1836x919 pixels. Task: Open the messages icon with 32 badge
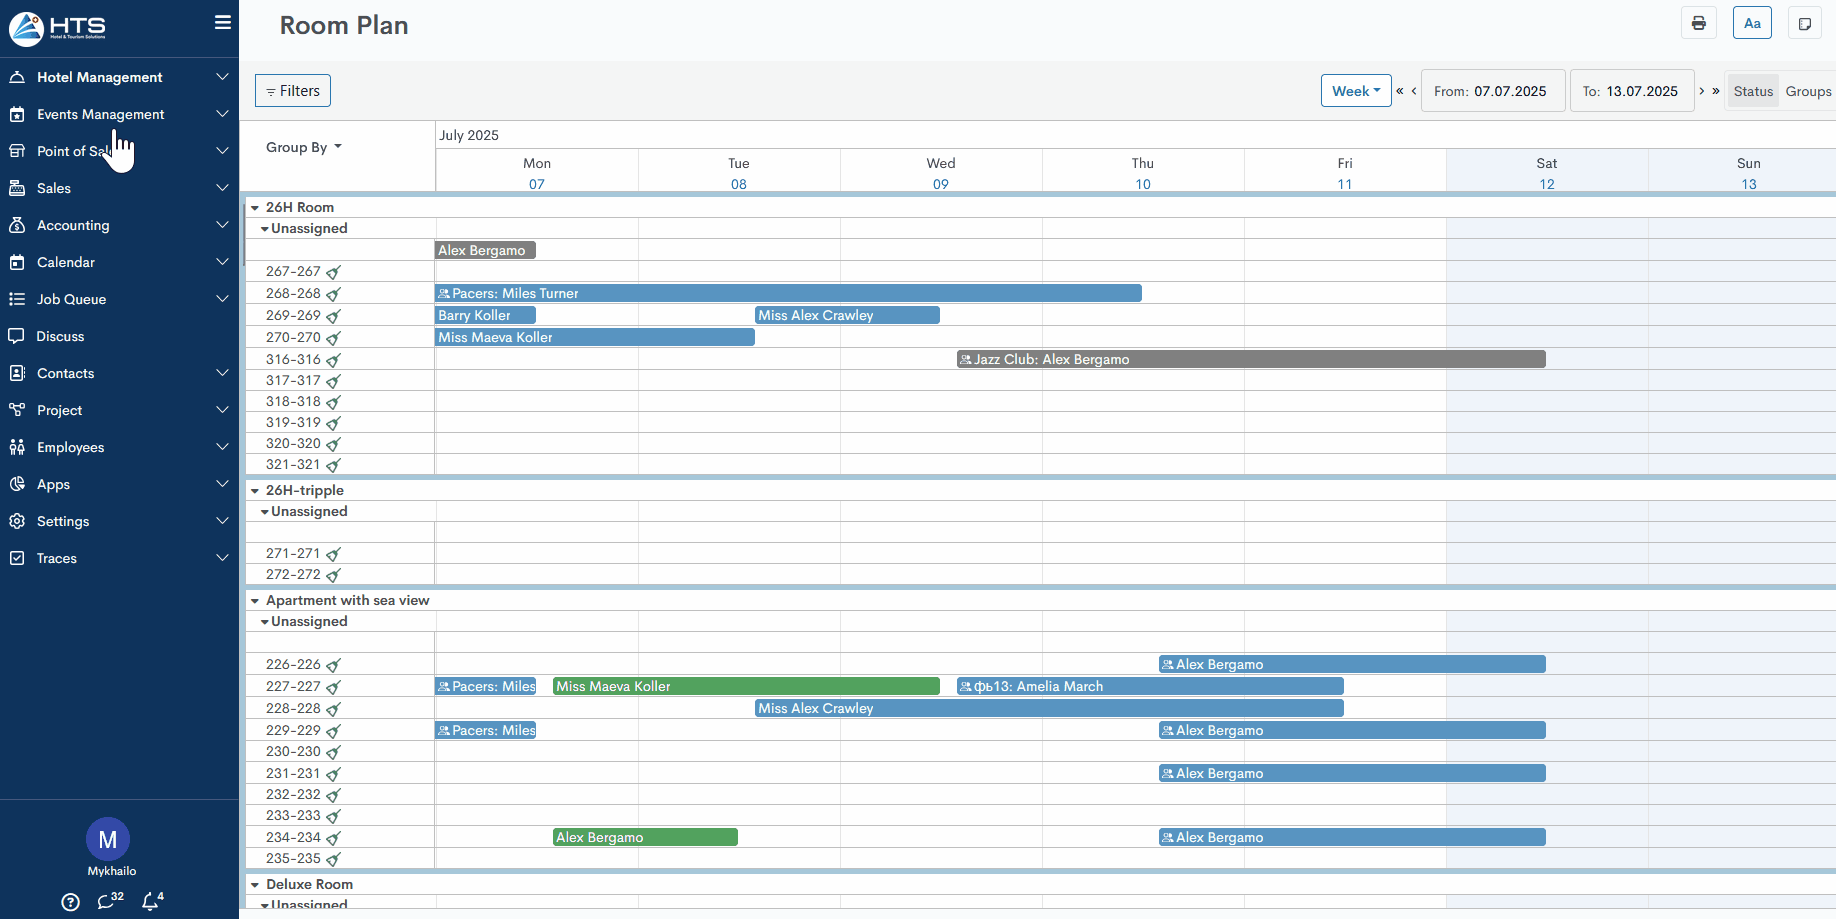107,902
